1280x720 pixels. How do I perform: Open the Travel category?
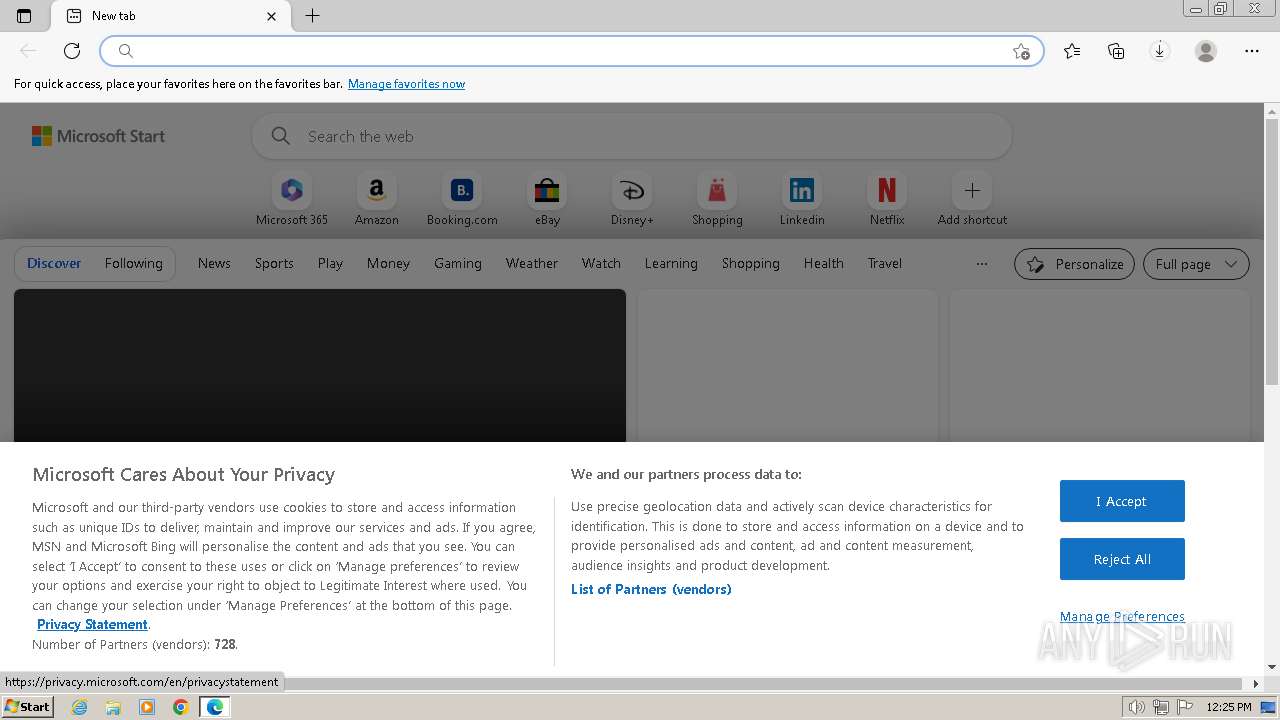885,263
